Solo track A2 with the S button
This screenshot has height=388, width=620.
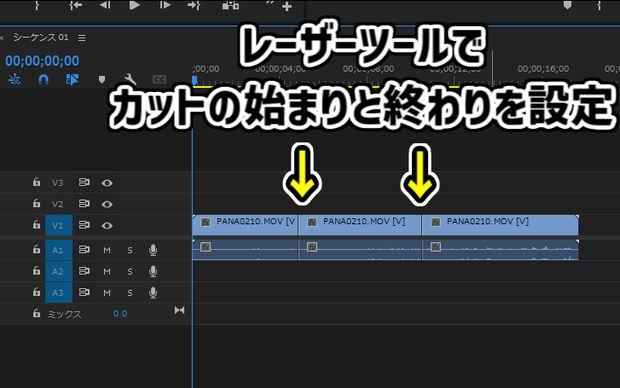(x=130, y=272)
